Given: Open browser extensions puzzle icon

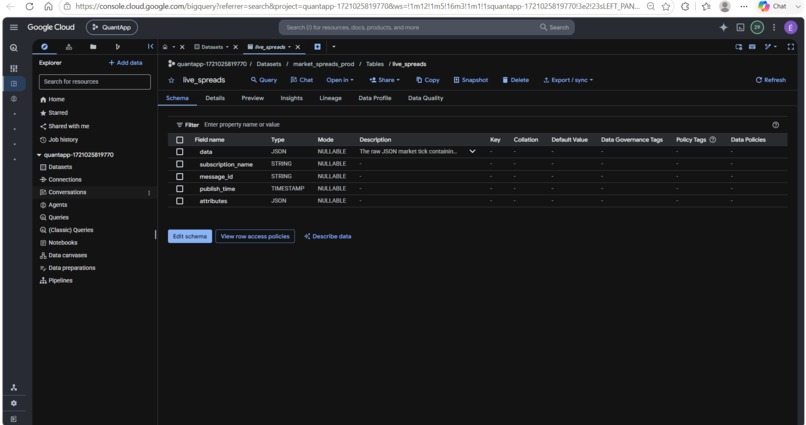Looking at the screenshot, I should 685,7.
